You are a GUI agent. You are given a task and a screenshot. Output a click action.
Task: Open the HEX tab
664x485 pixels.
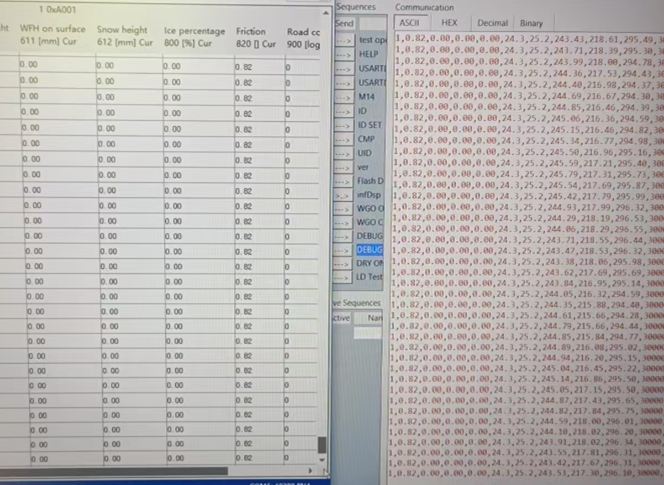point(449,23)
